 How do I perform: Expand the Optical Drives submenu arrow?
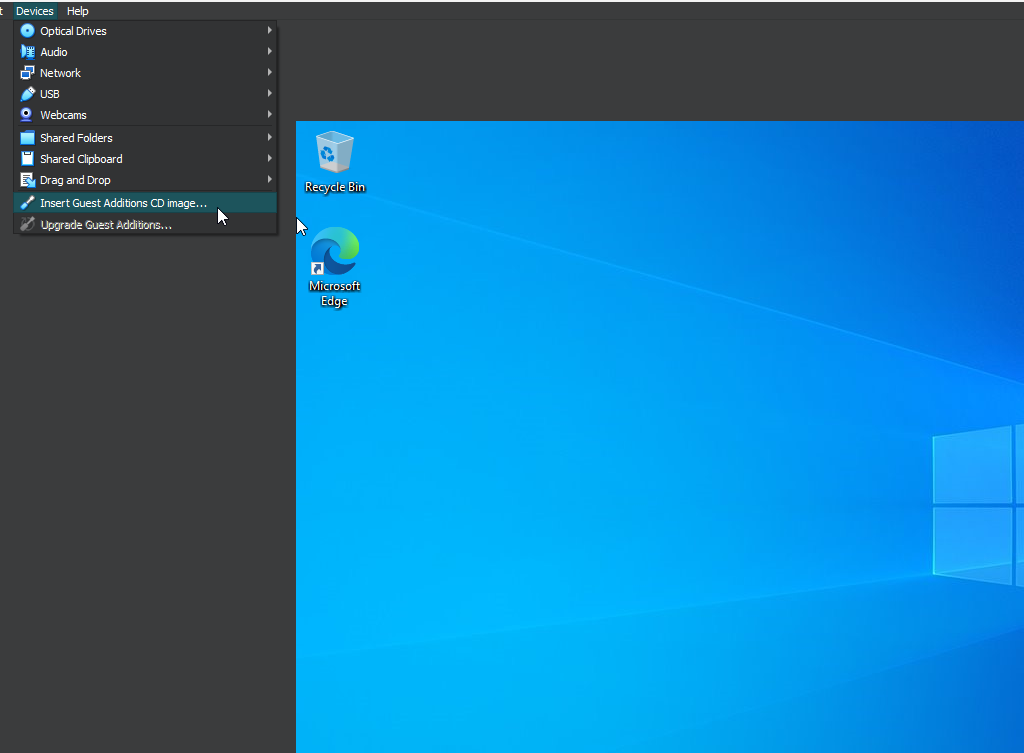click(269, 31)
